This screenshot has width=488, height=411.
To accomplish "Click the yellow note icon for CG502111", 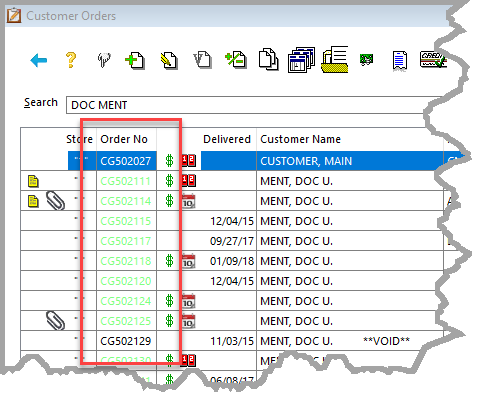I will [33, 181].
